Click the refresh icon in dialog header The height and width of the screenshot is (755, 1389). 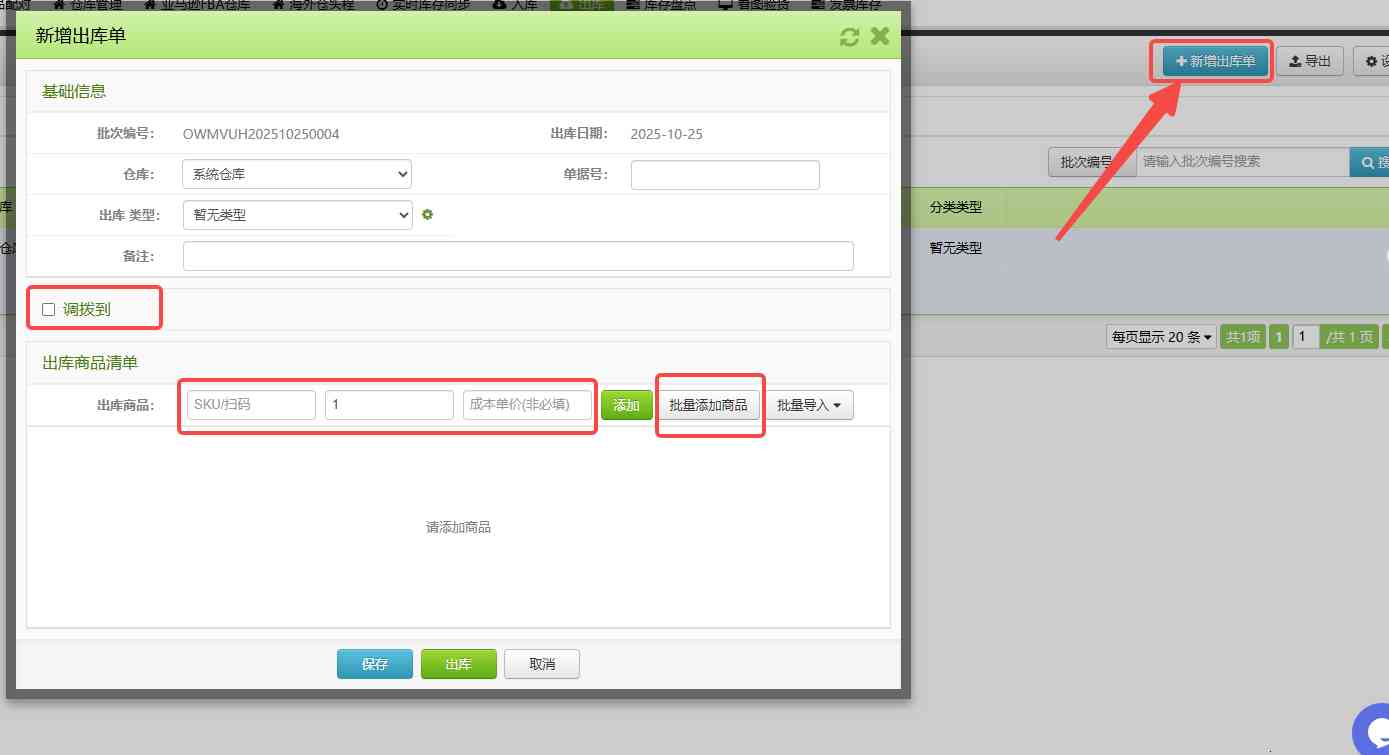point(849,37)
